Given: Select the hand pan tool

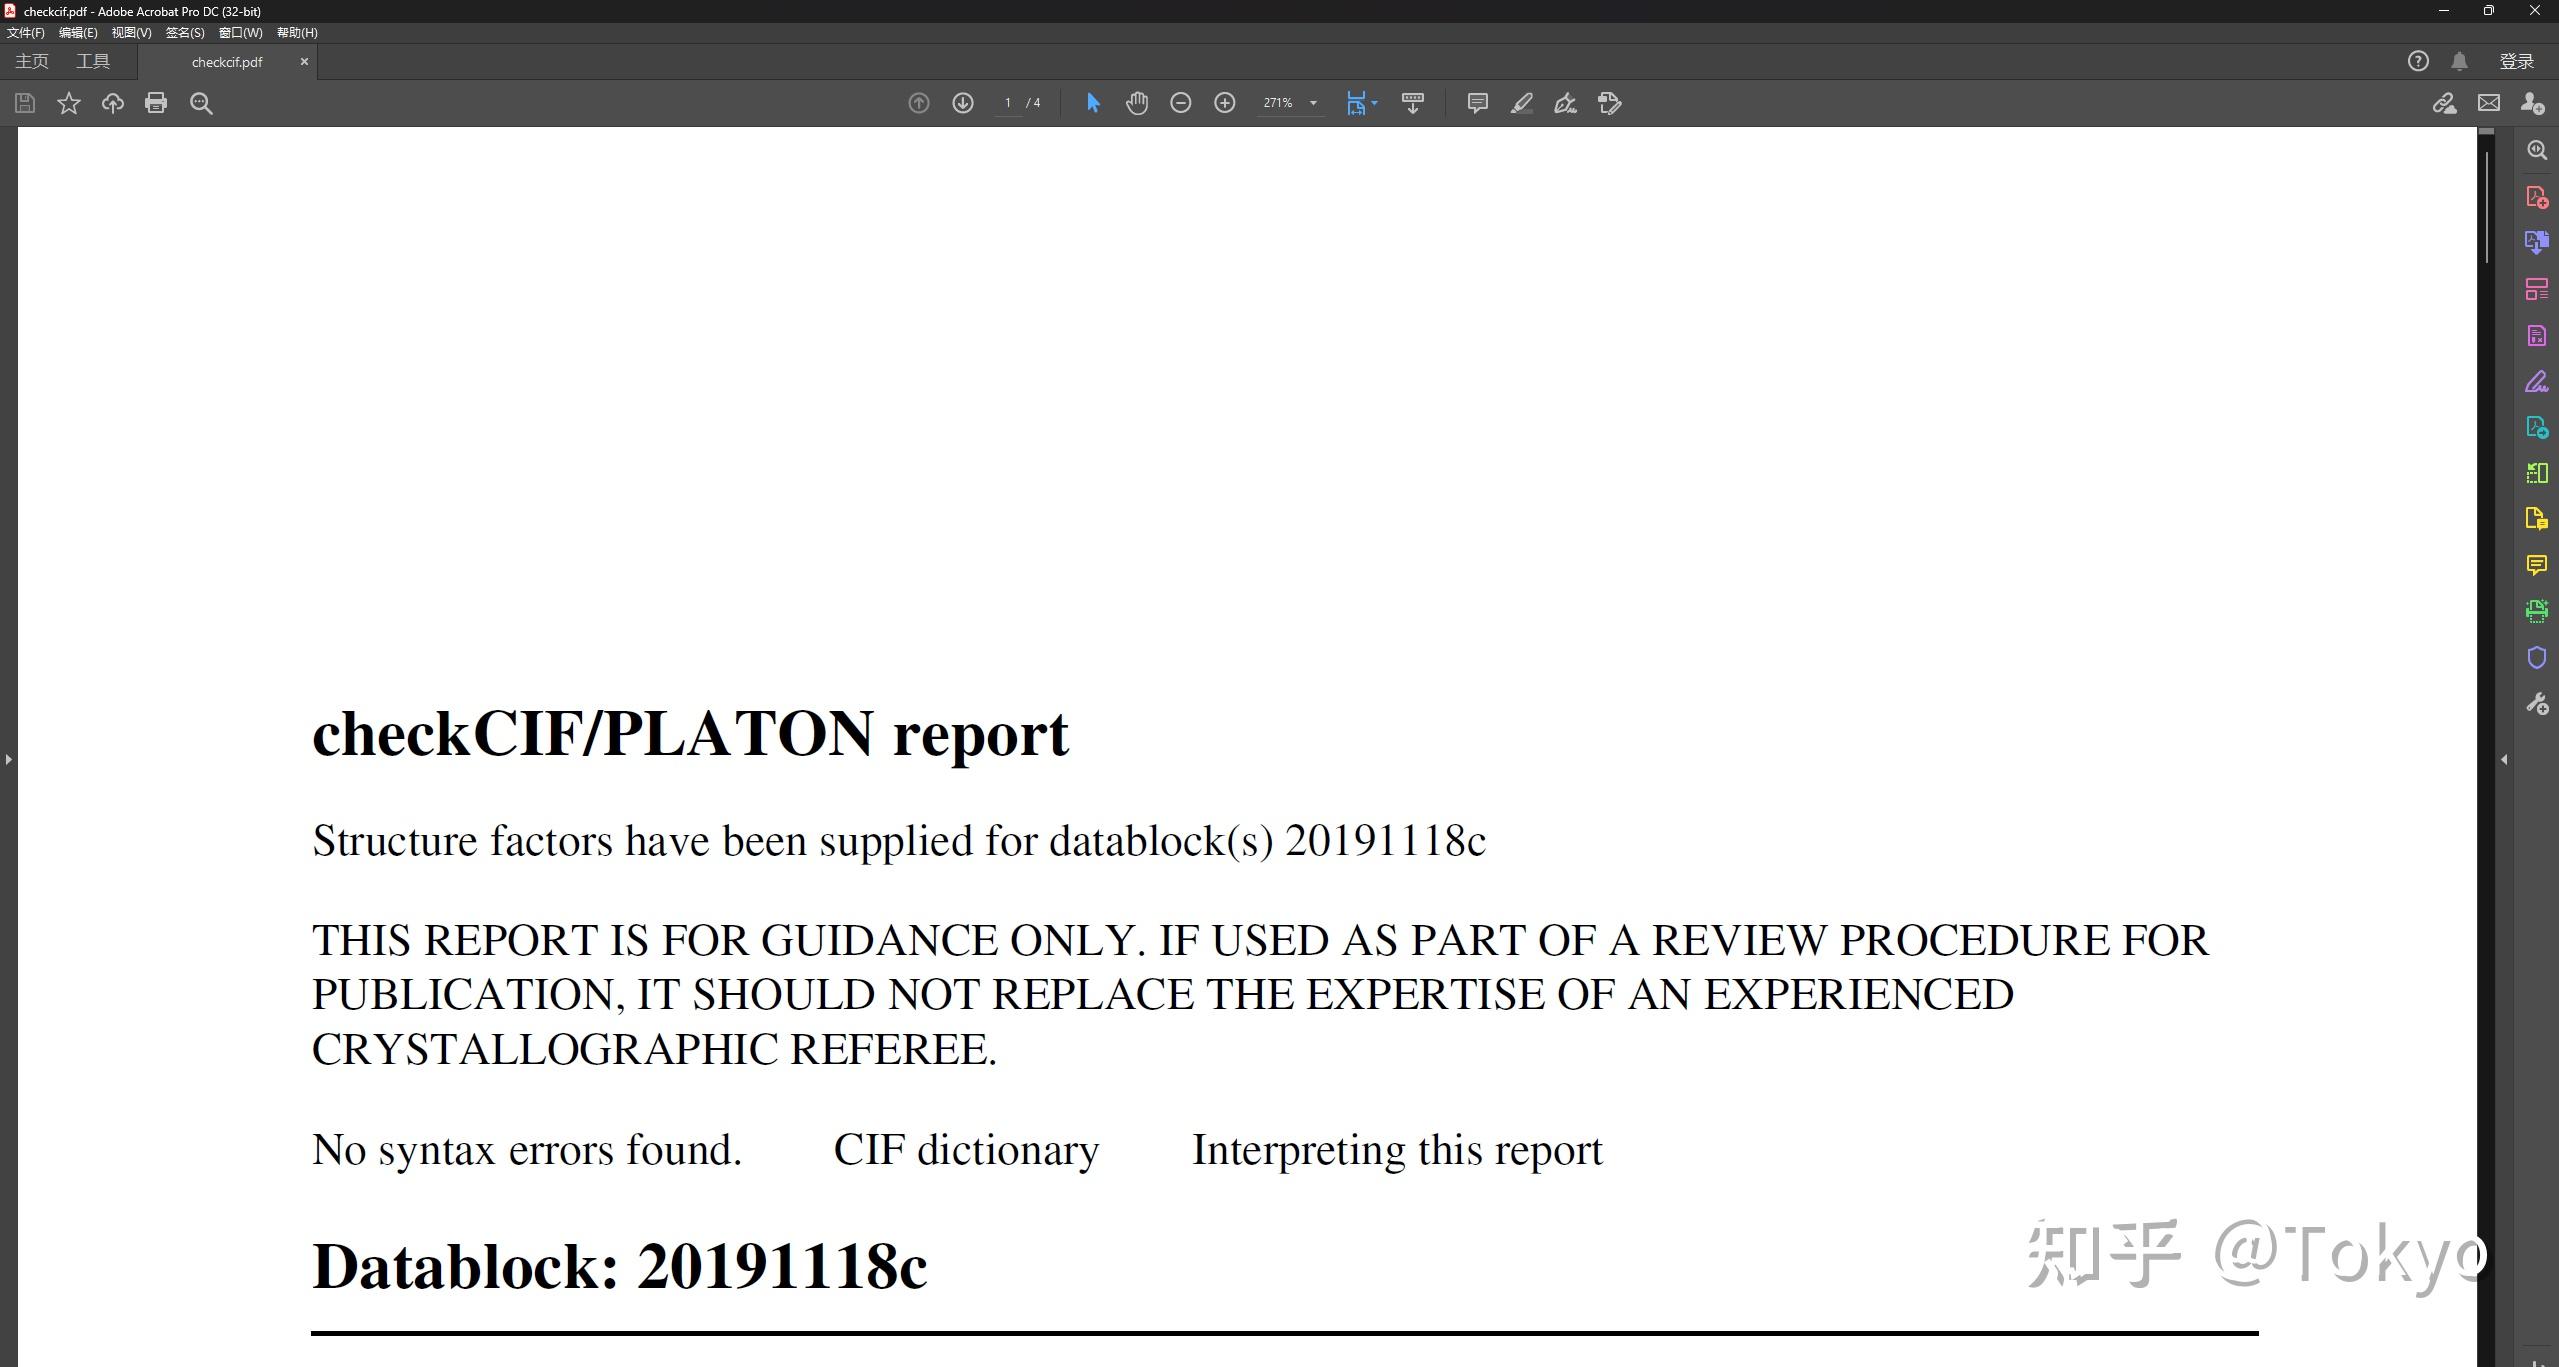Looking at the screenshot, I should (x=1137, y=103).
